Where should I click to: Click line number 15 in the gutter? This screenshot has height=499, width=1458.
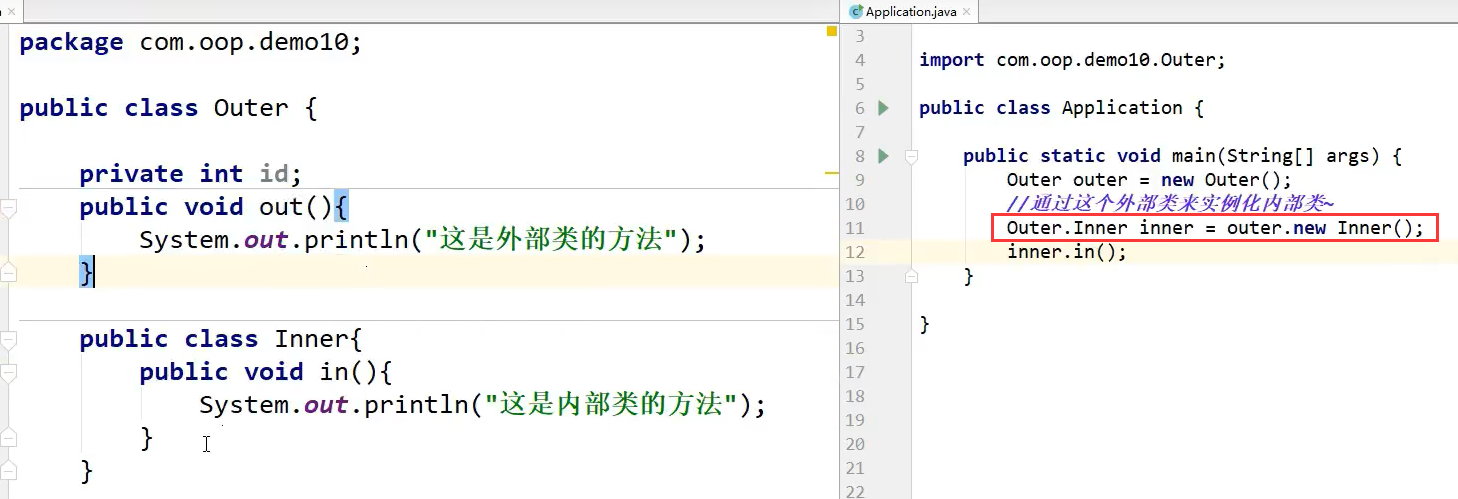tap(855, 324)
